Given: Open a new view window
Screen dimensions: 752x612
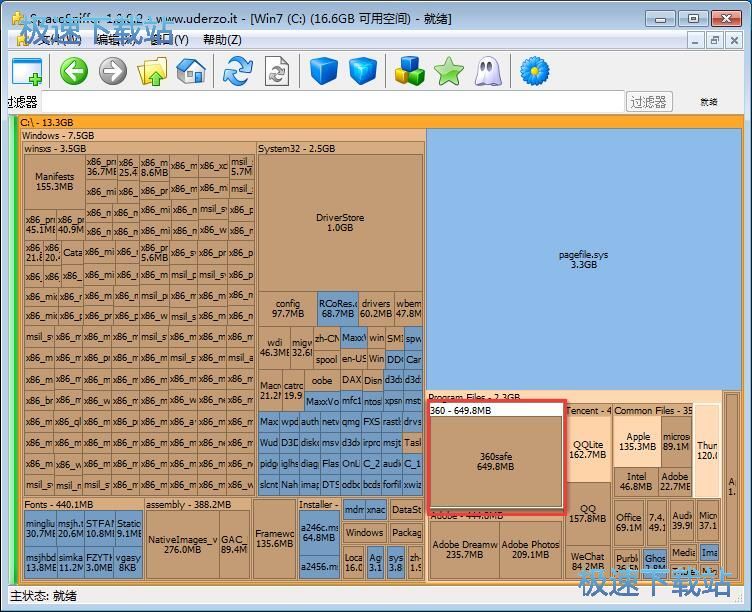Looking at the screenshot, I should [27, 72].
